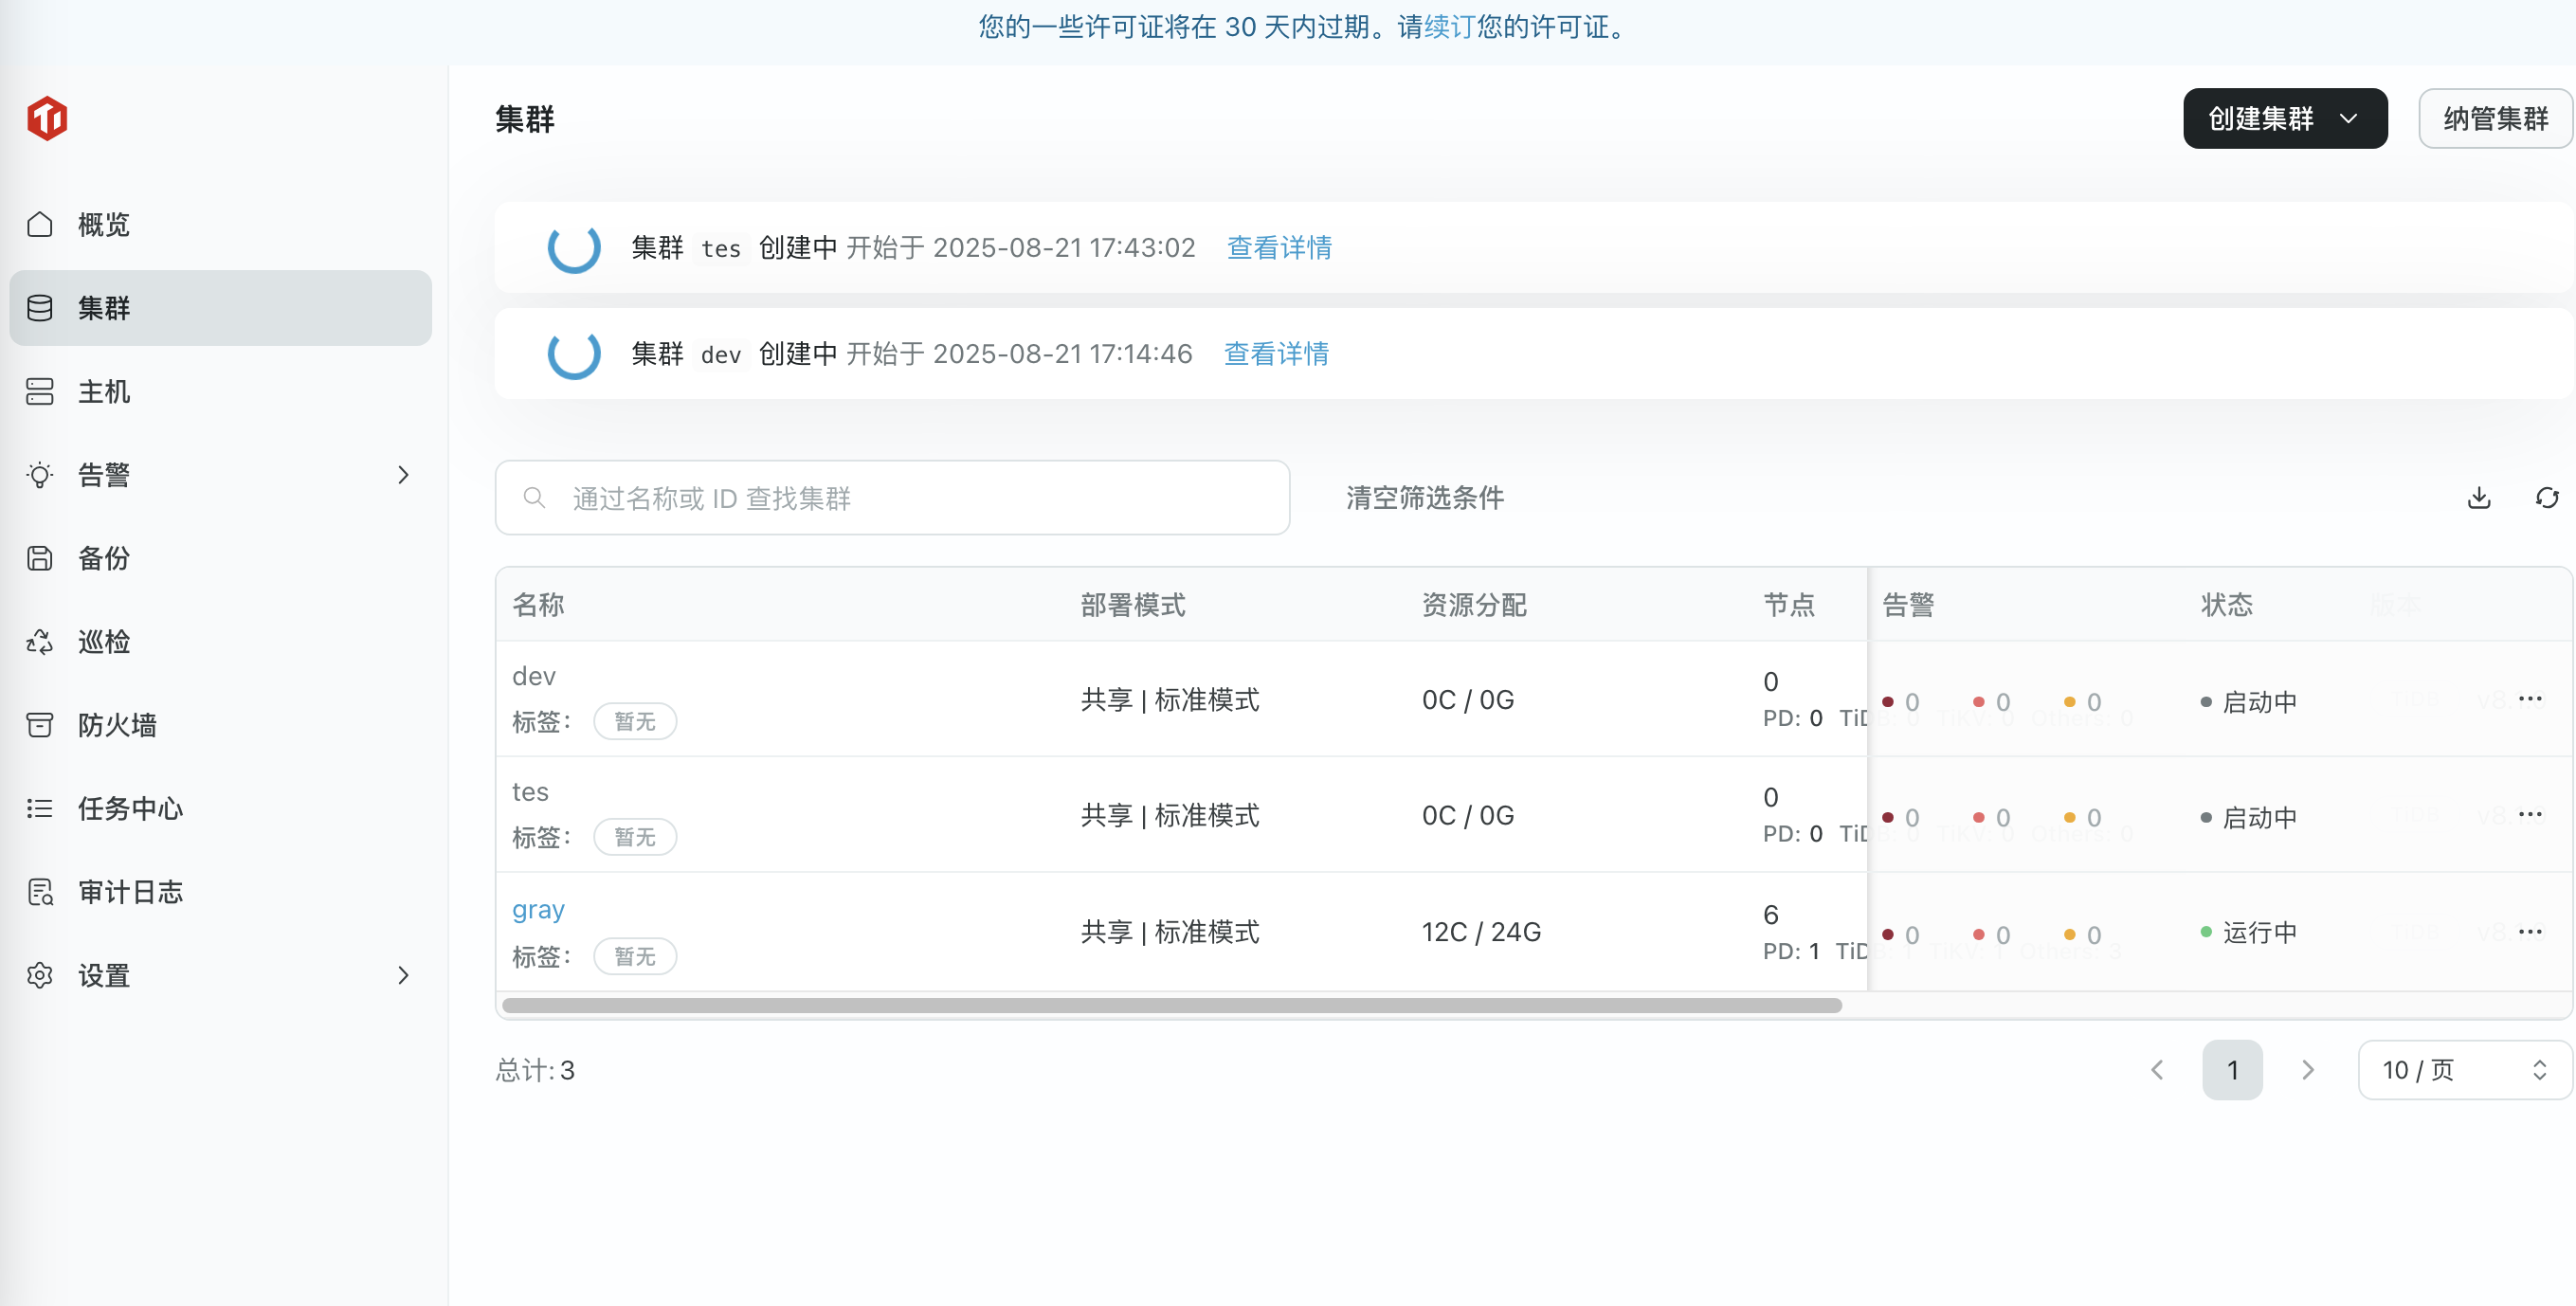Open the 10 / 页 page size selector
Screen dimensions: 2576x1306
click(x=2463, y=1070)
